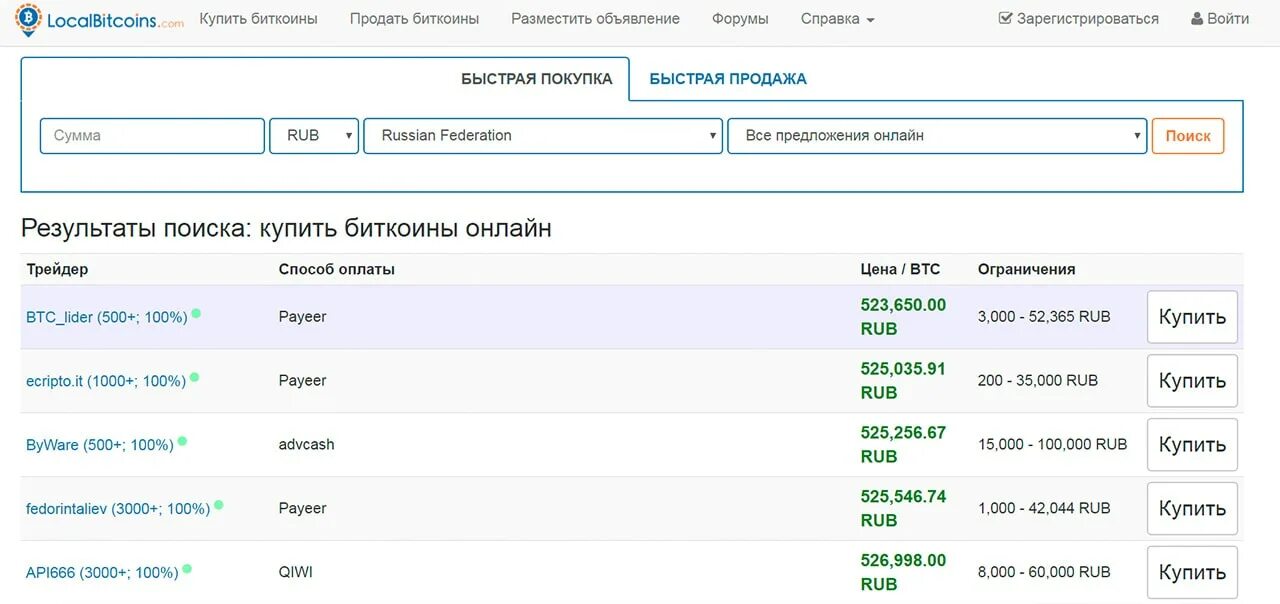Open the Russian Federation country dropdown
Image resolution: width=1280 pixels, height=604 pixels.
(543, 135)
